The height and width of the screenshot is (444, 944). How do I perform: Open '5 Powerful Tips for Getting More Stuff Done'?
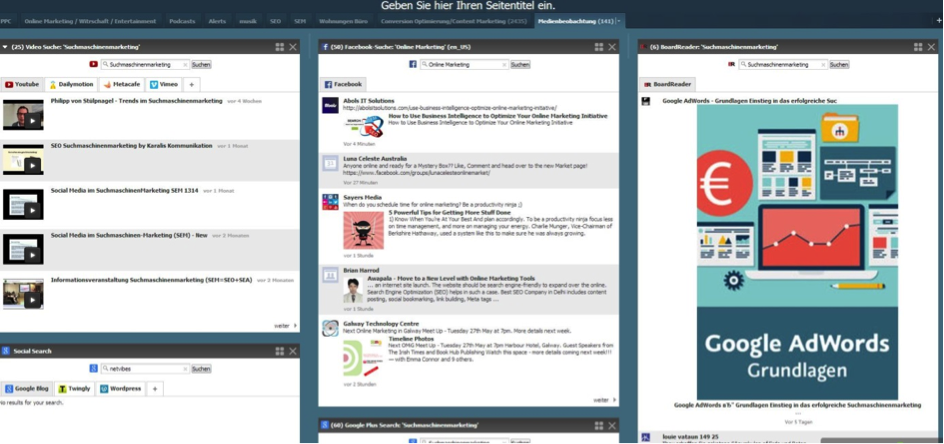tap(450, 213)
